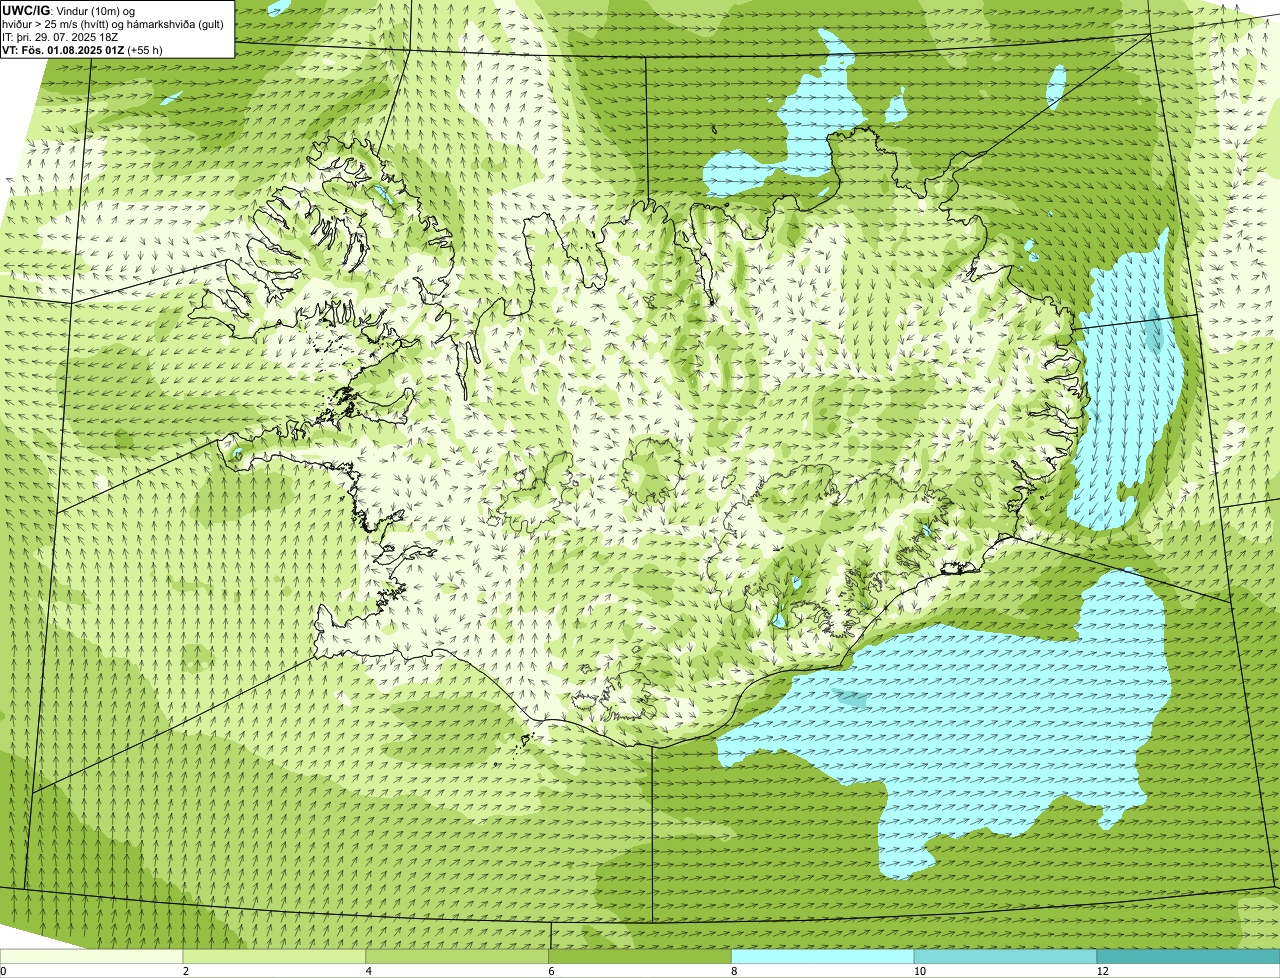Click the '8' label on the color scale
The image size is (1280, 978).
click(733, 971)
